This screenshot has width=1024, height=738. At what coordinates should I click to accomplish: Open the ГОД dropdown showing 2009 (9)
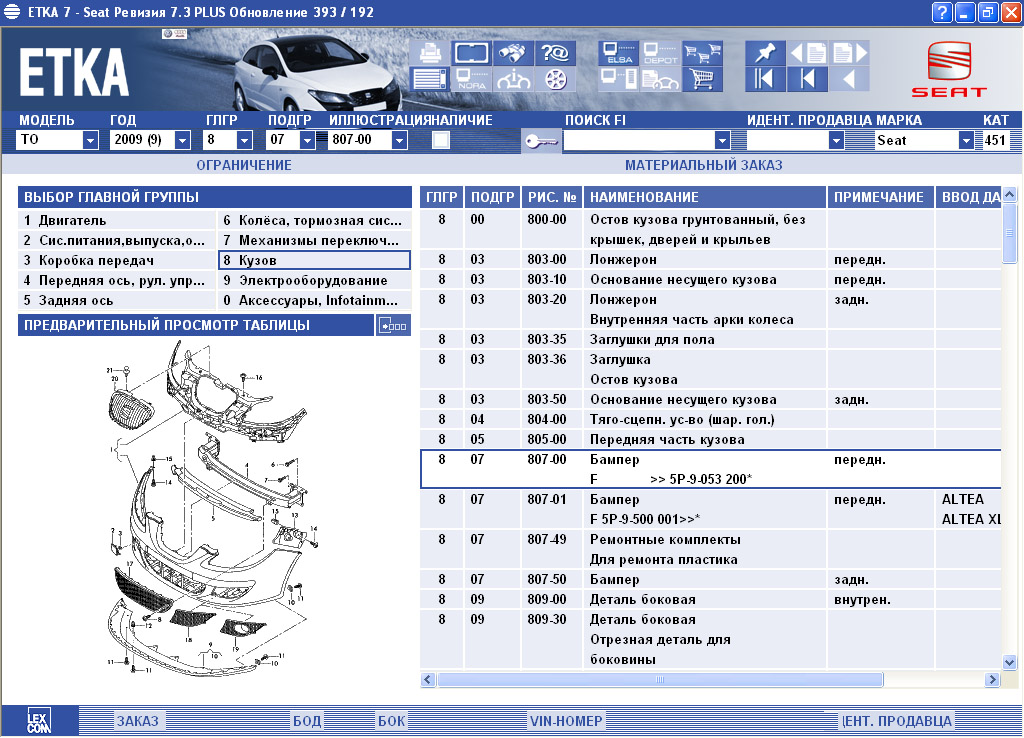182,140
